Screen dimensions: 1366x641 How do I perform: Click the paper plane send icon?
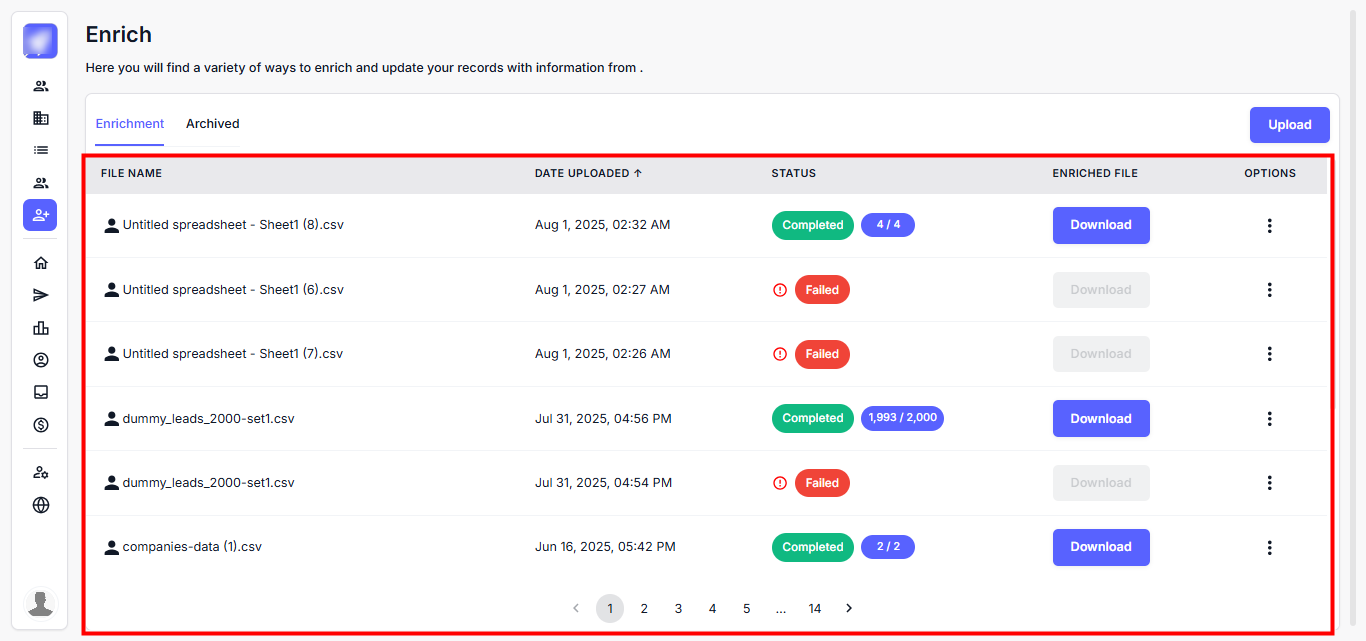pos(41,295)
